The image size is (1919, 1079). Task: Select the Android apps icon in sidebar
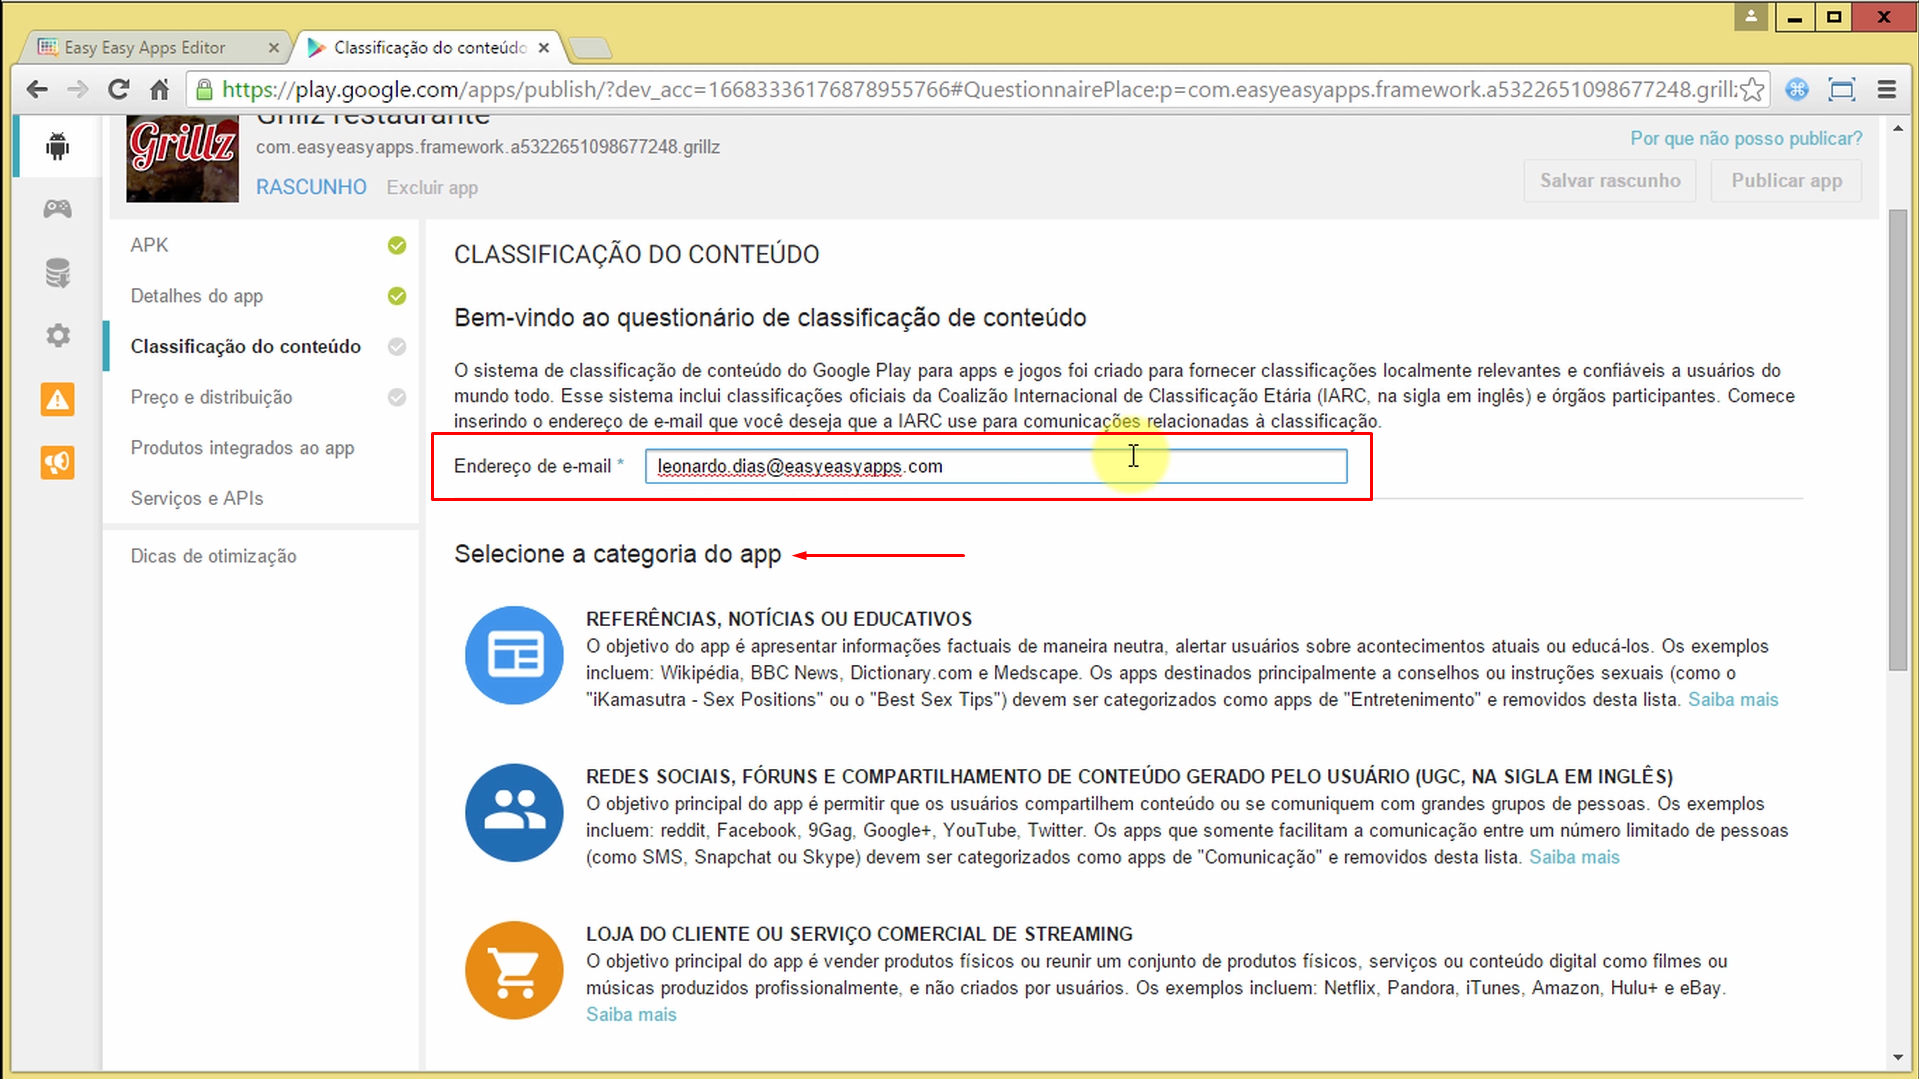(x=57, y=146)
